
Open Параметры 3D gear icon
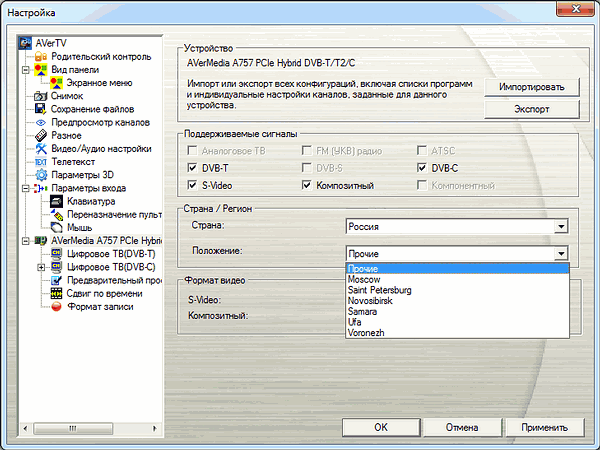41,175
